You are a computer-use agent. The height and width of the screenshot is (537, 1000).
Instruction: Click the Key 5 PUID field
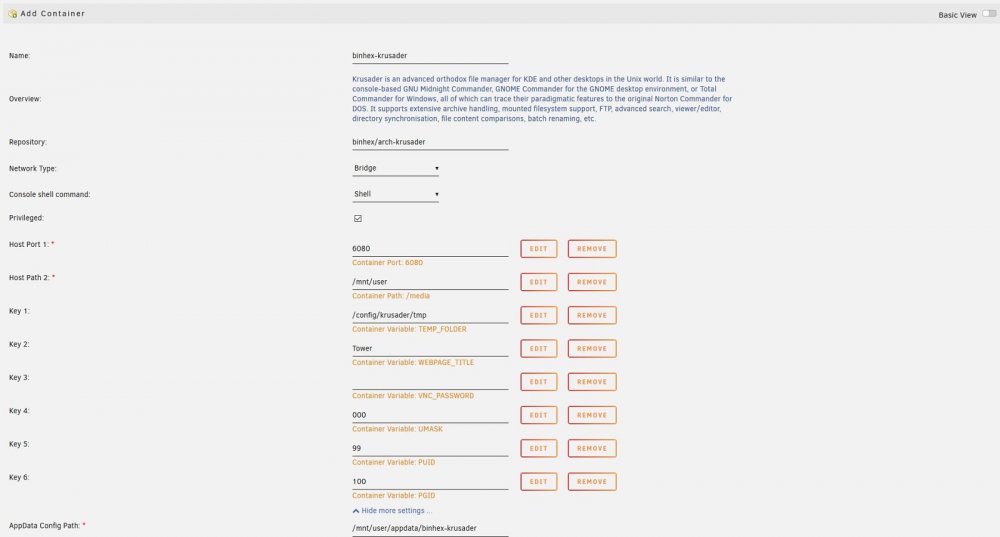pyautogui.click(x=430, y=448)
